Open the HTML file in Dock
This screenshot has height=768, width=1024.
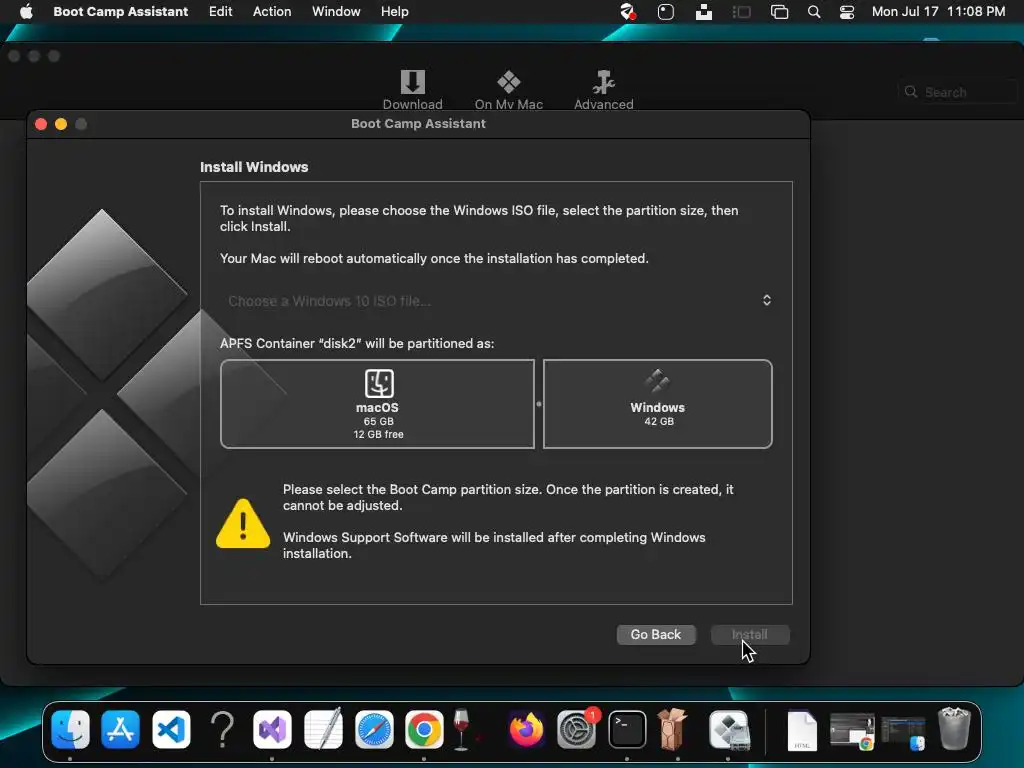802,731
